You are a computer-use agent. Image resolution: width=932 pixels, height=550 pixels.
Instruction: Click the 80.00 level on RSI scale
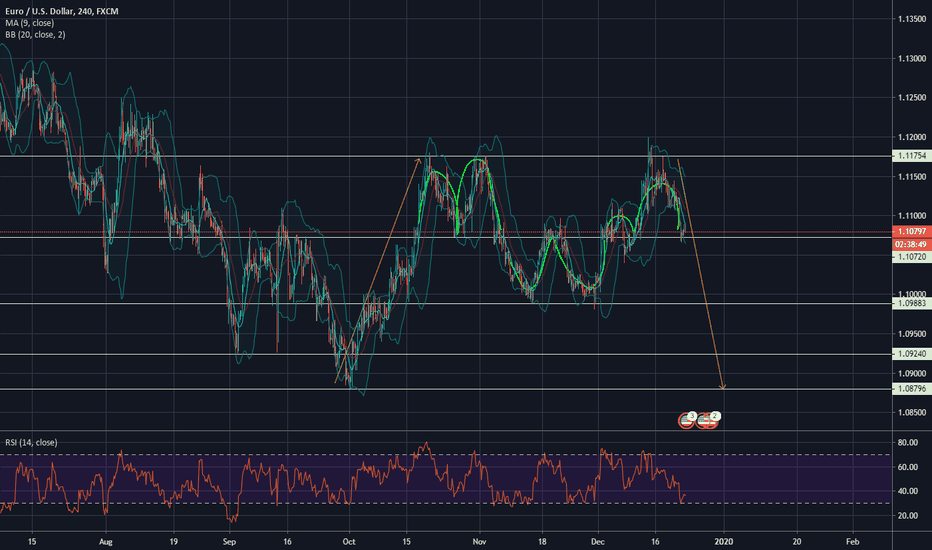click(x=908, y=442)
